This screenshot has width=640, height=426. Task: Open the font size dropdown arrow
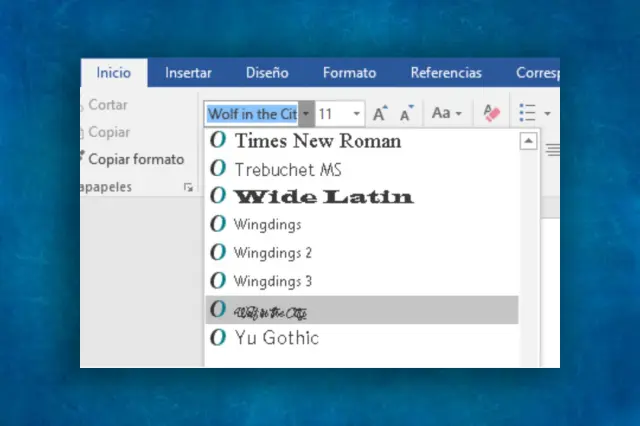click(357, 114)
